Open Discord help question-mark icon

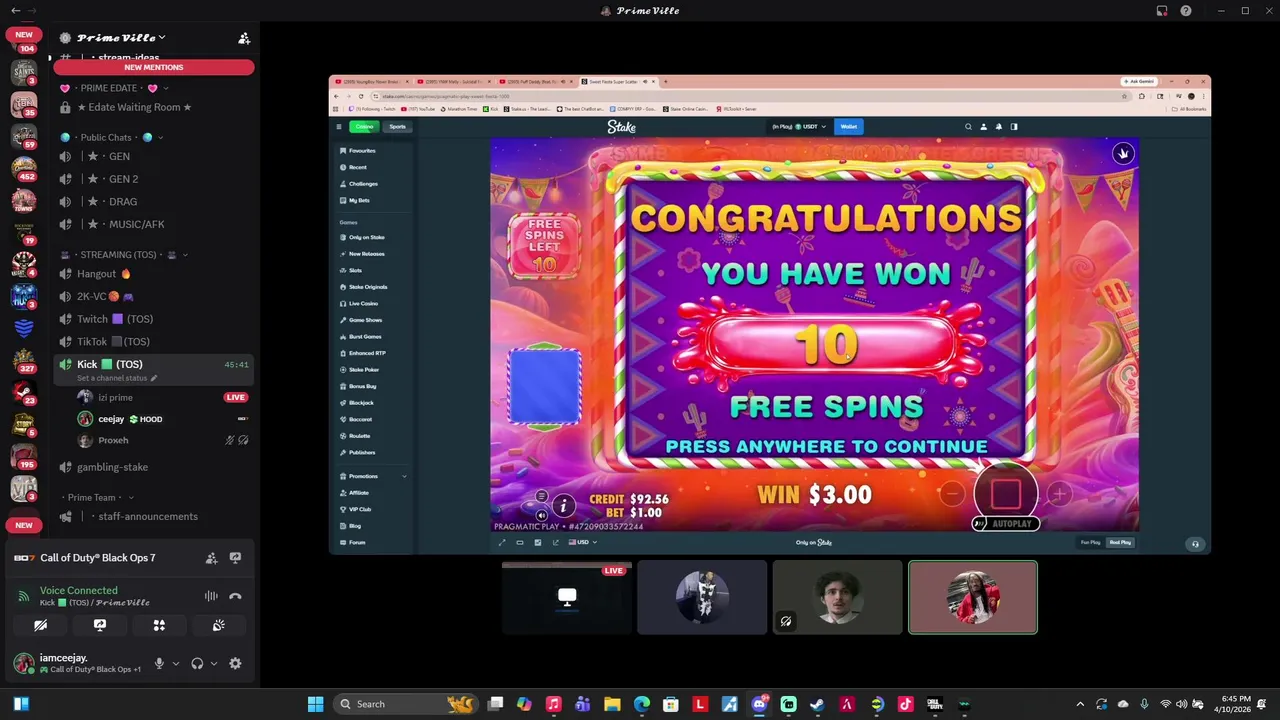coord(1186,11)
